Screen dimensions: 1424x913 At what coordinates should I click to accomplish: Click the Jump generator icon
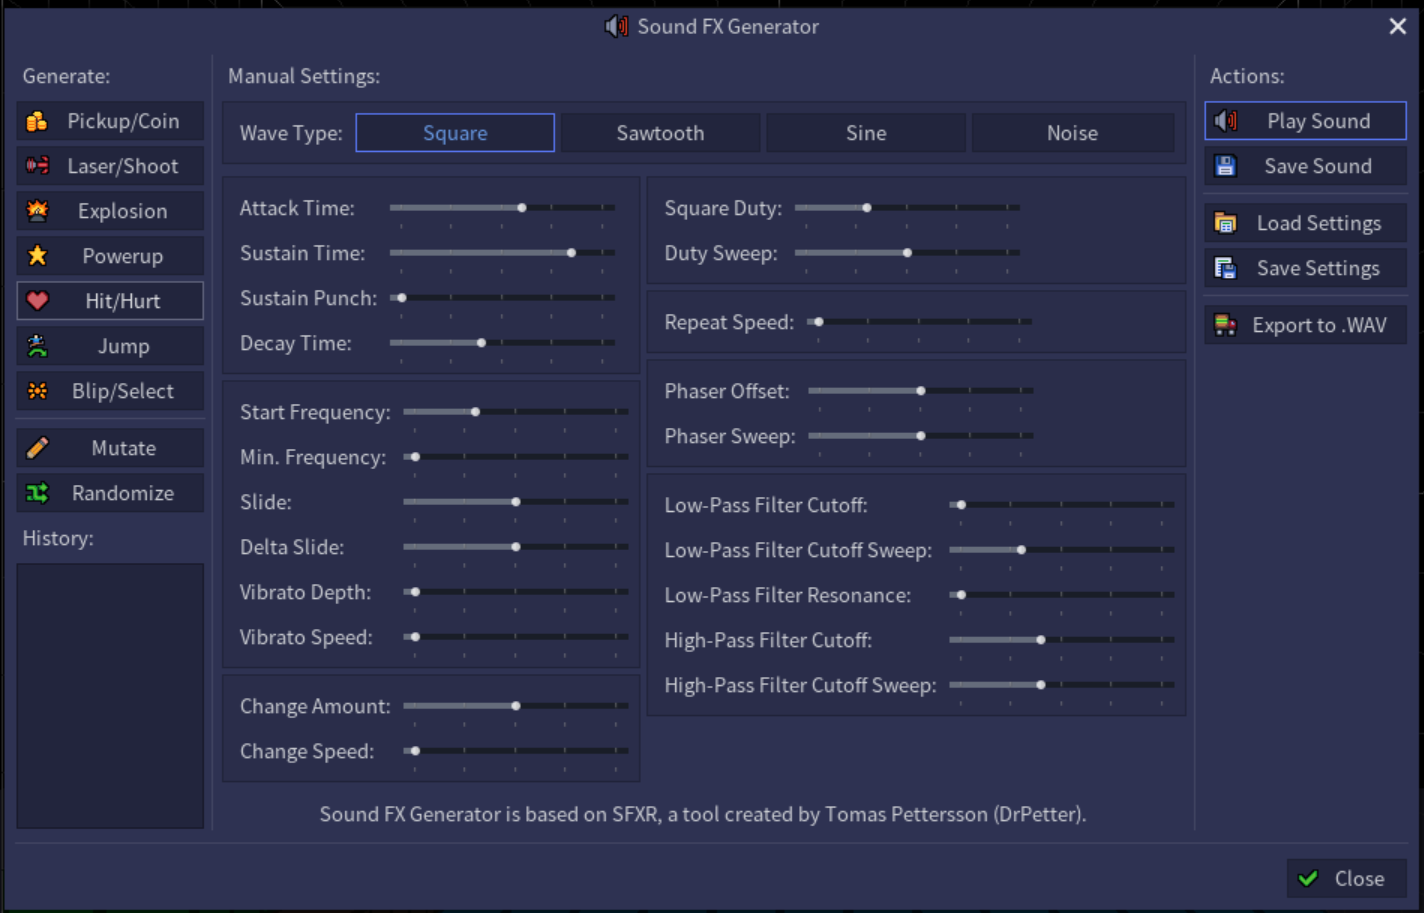click(37, 346)
